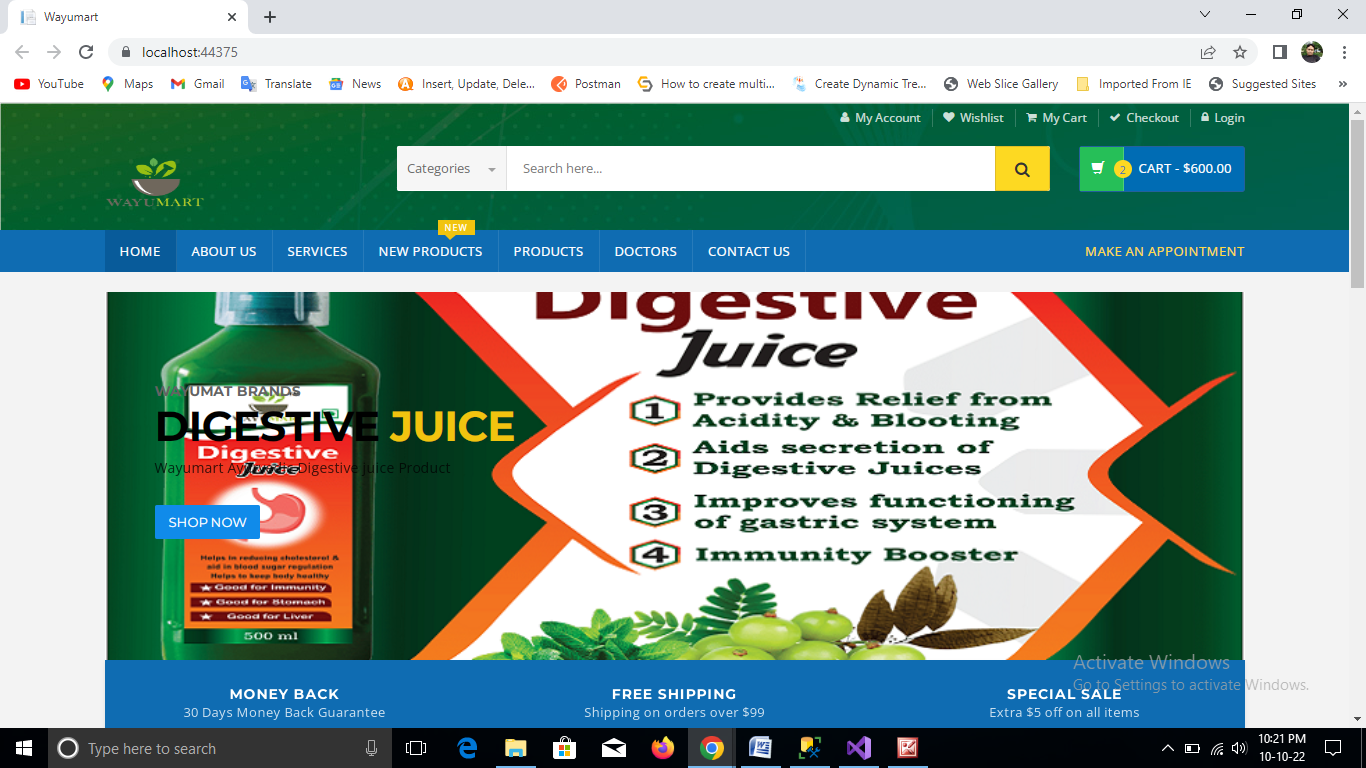Viewport: 1366px width, 768px height.
Task: Bookmark this page with the star icon
Action: [1240, 52]
